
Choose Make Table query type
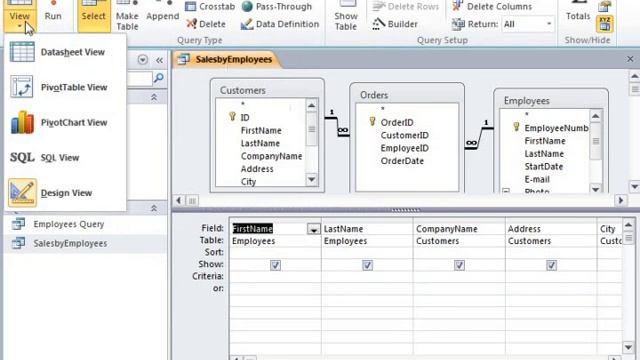coord(127,16)
